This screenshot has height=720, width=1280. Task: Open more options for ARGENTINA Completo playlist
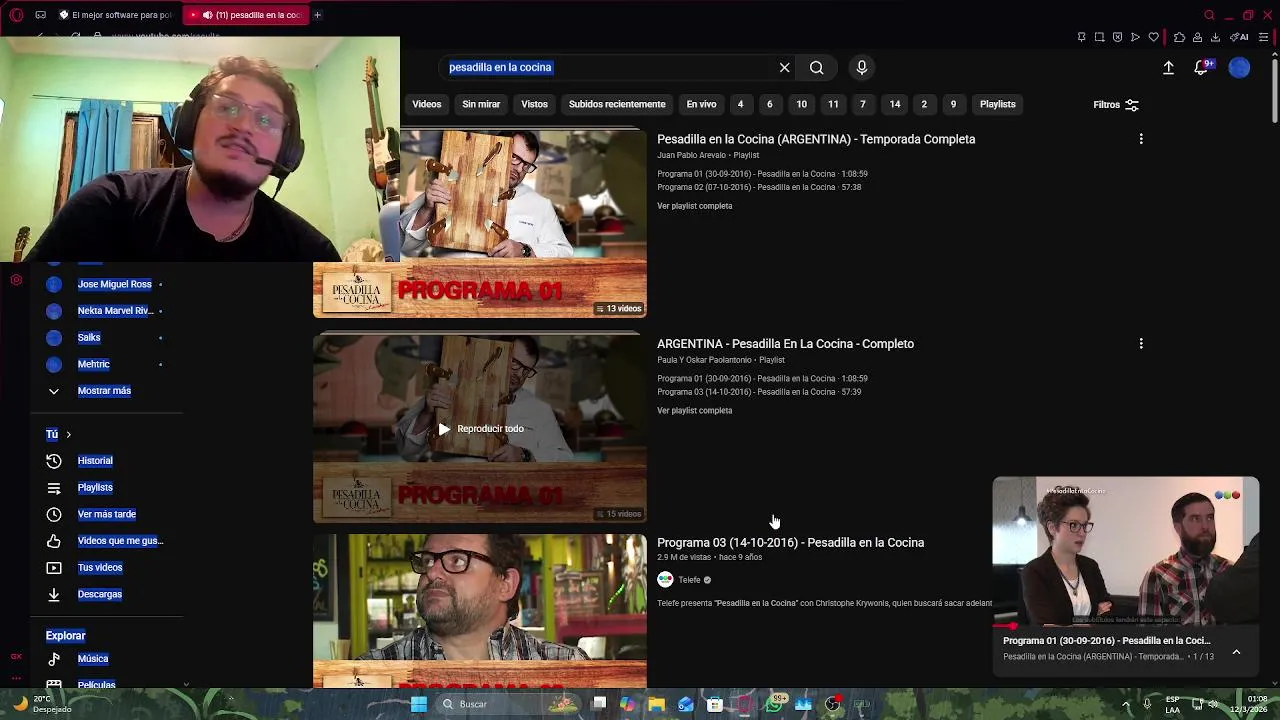(1141, 344)
